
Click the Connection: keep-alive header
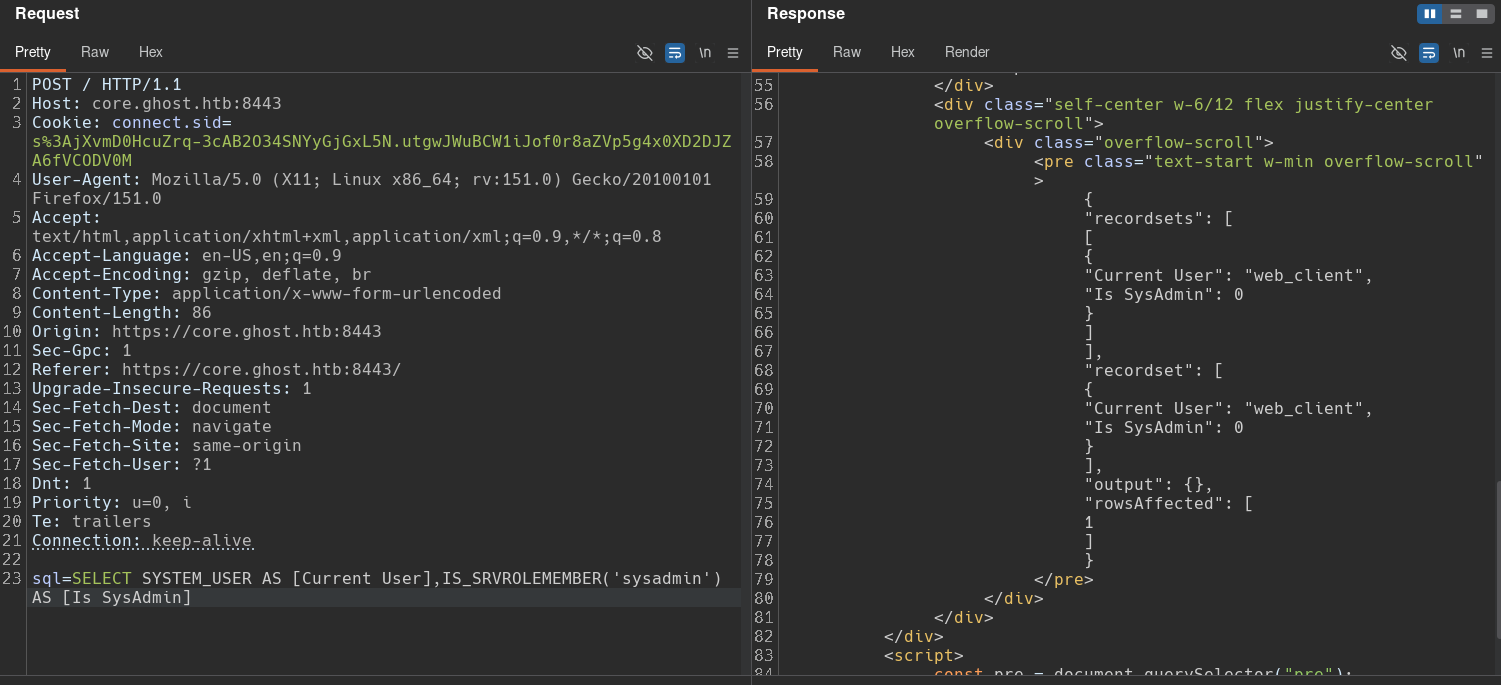coord(142,541)
